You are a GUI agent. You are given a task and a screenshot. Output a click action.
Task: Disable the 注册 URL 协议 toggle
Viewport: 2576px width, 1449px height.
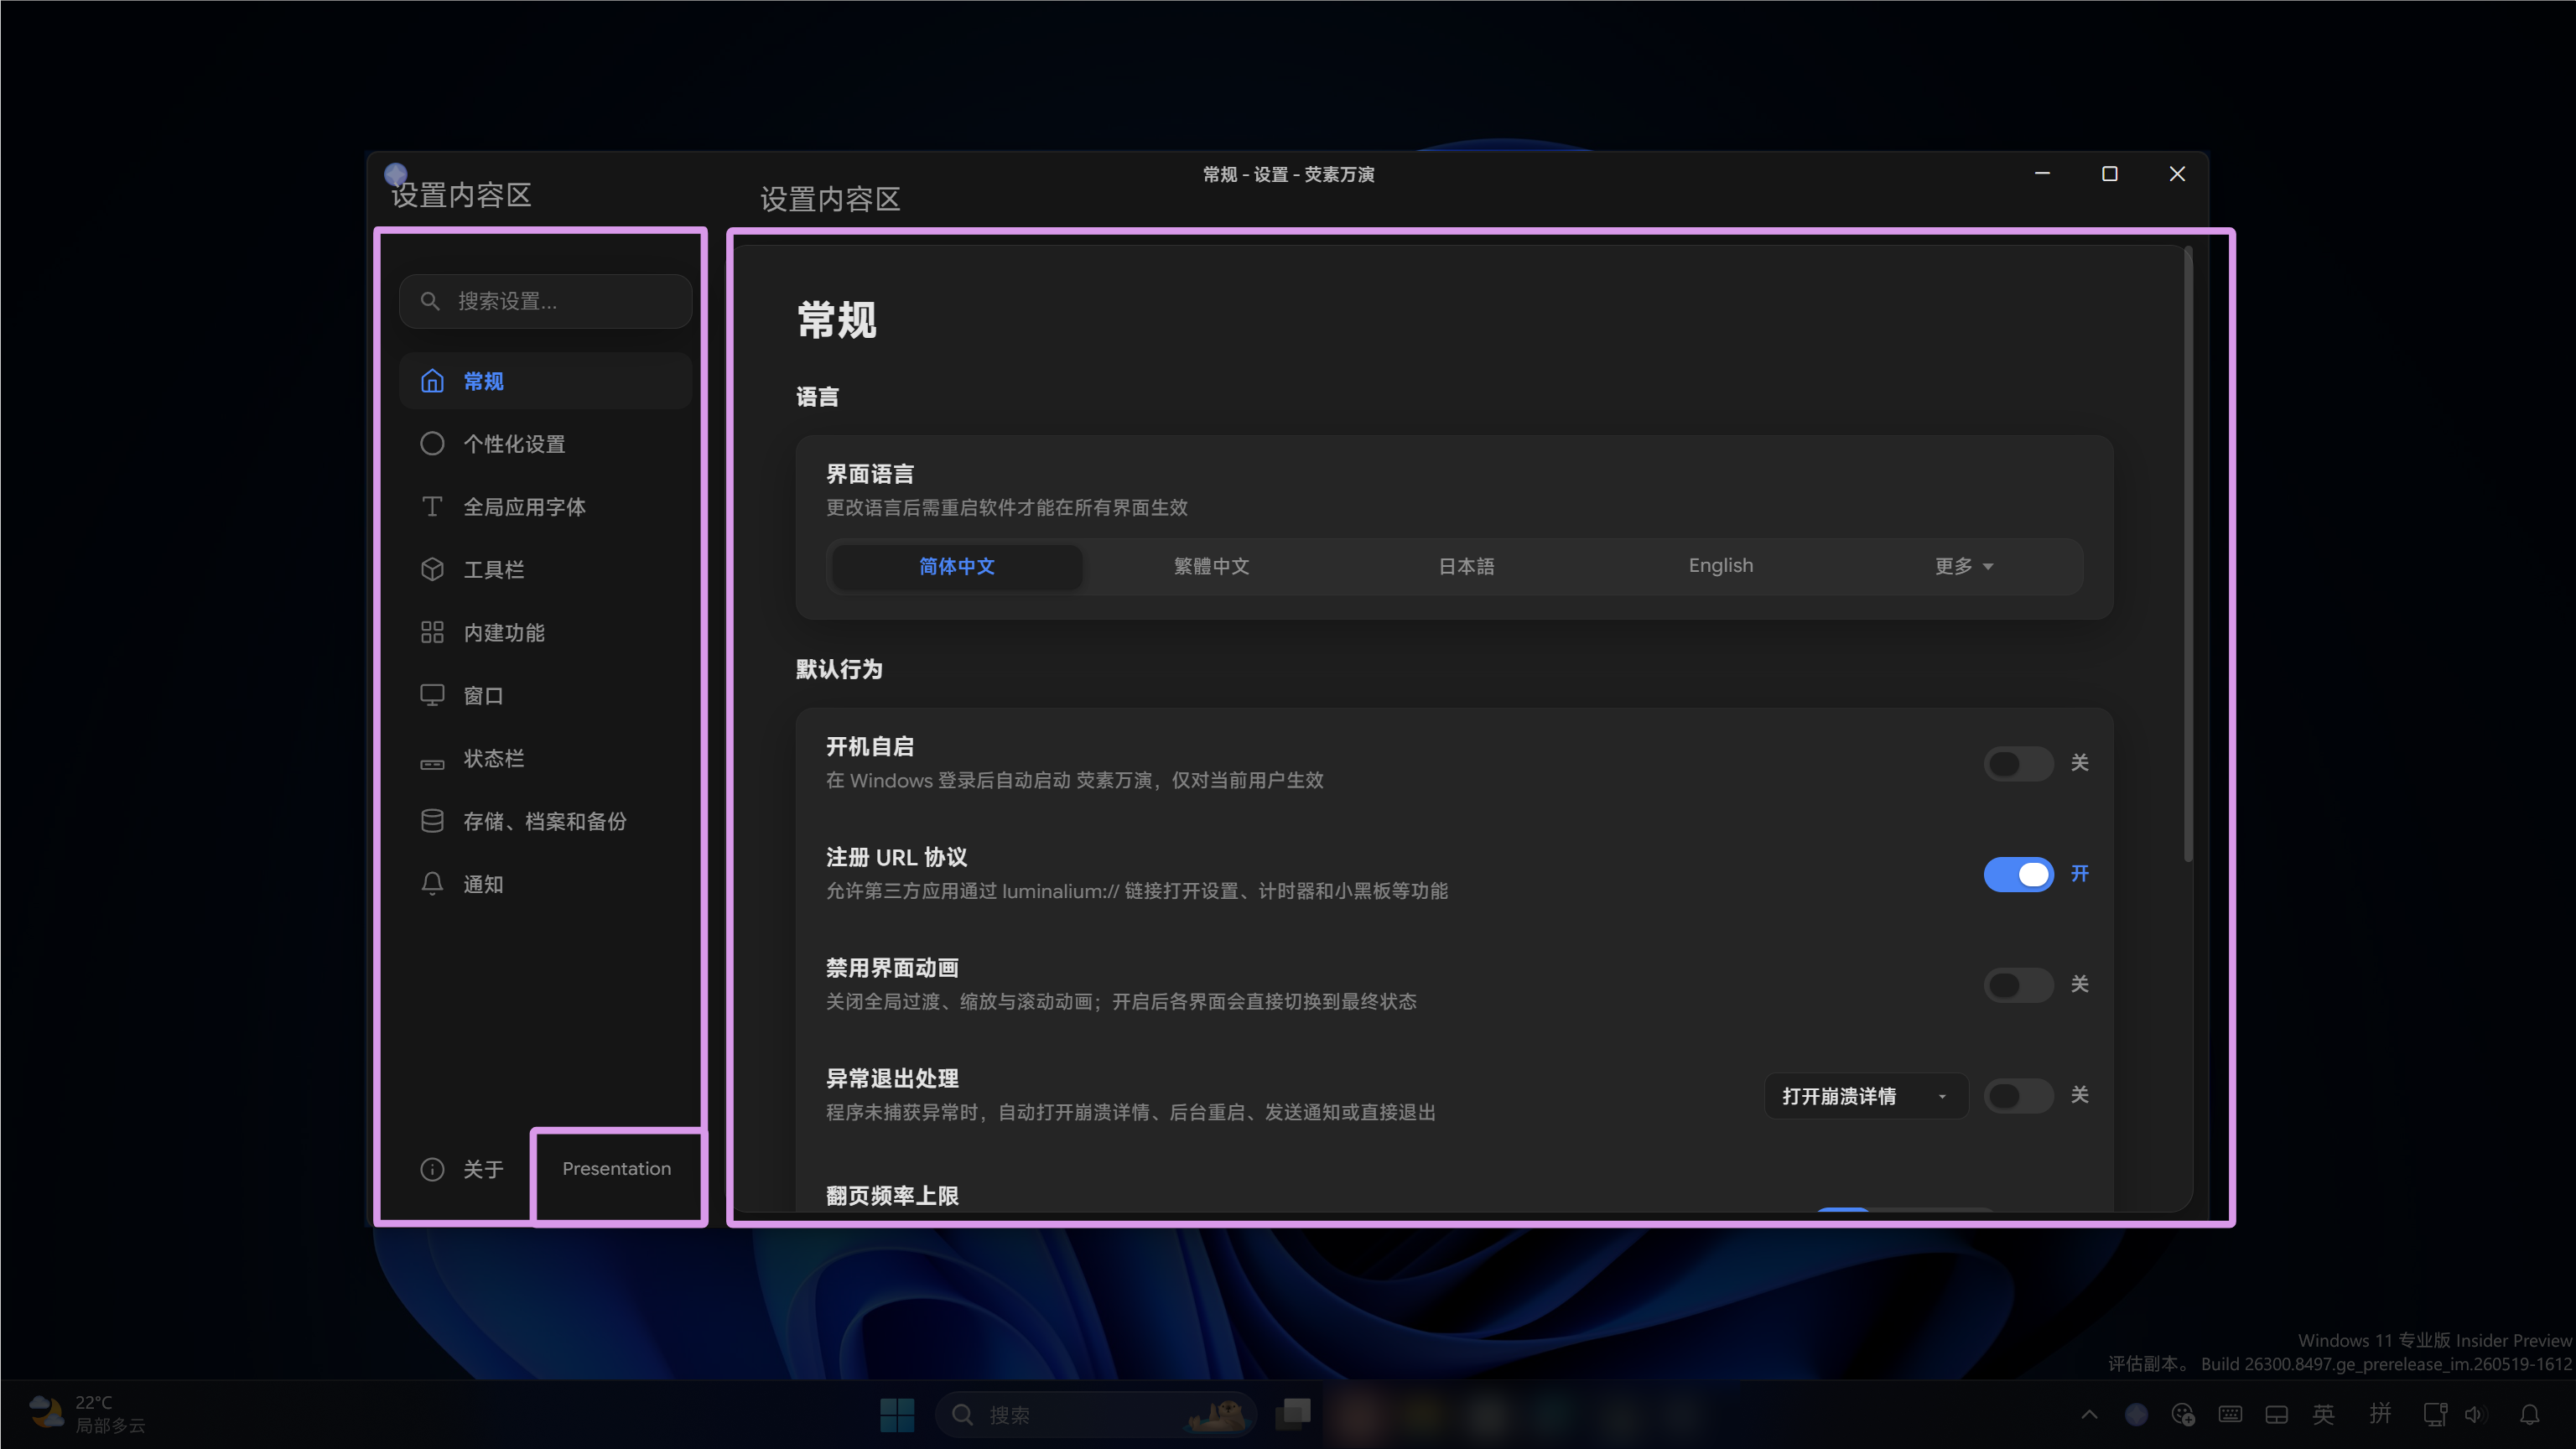[x=2018, y=875]
